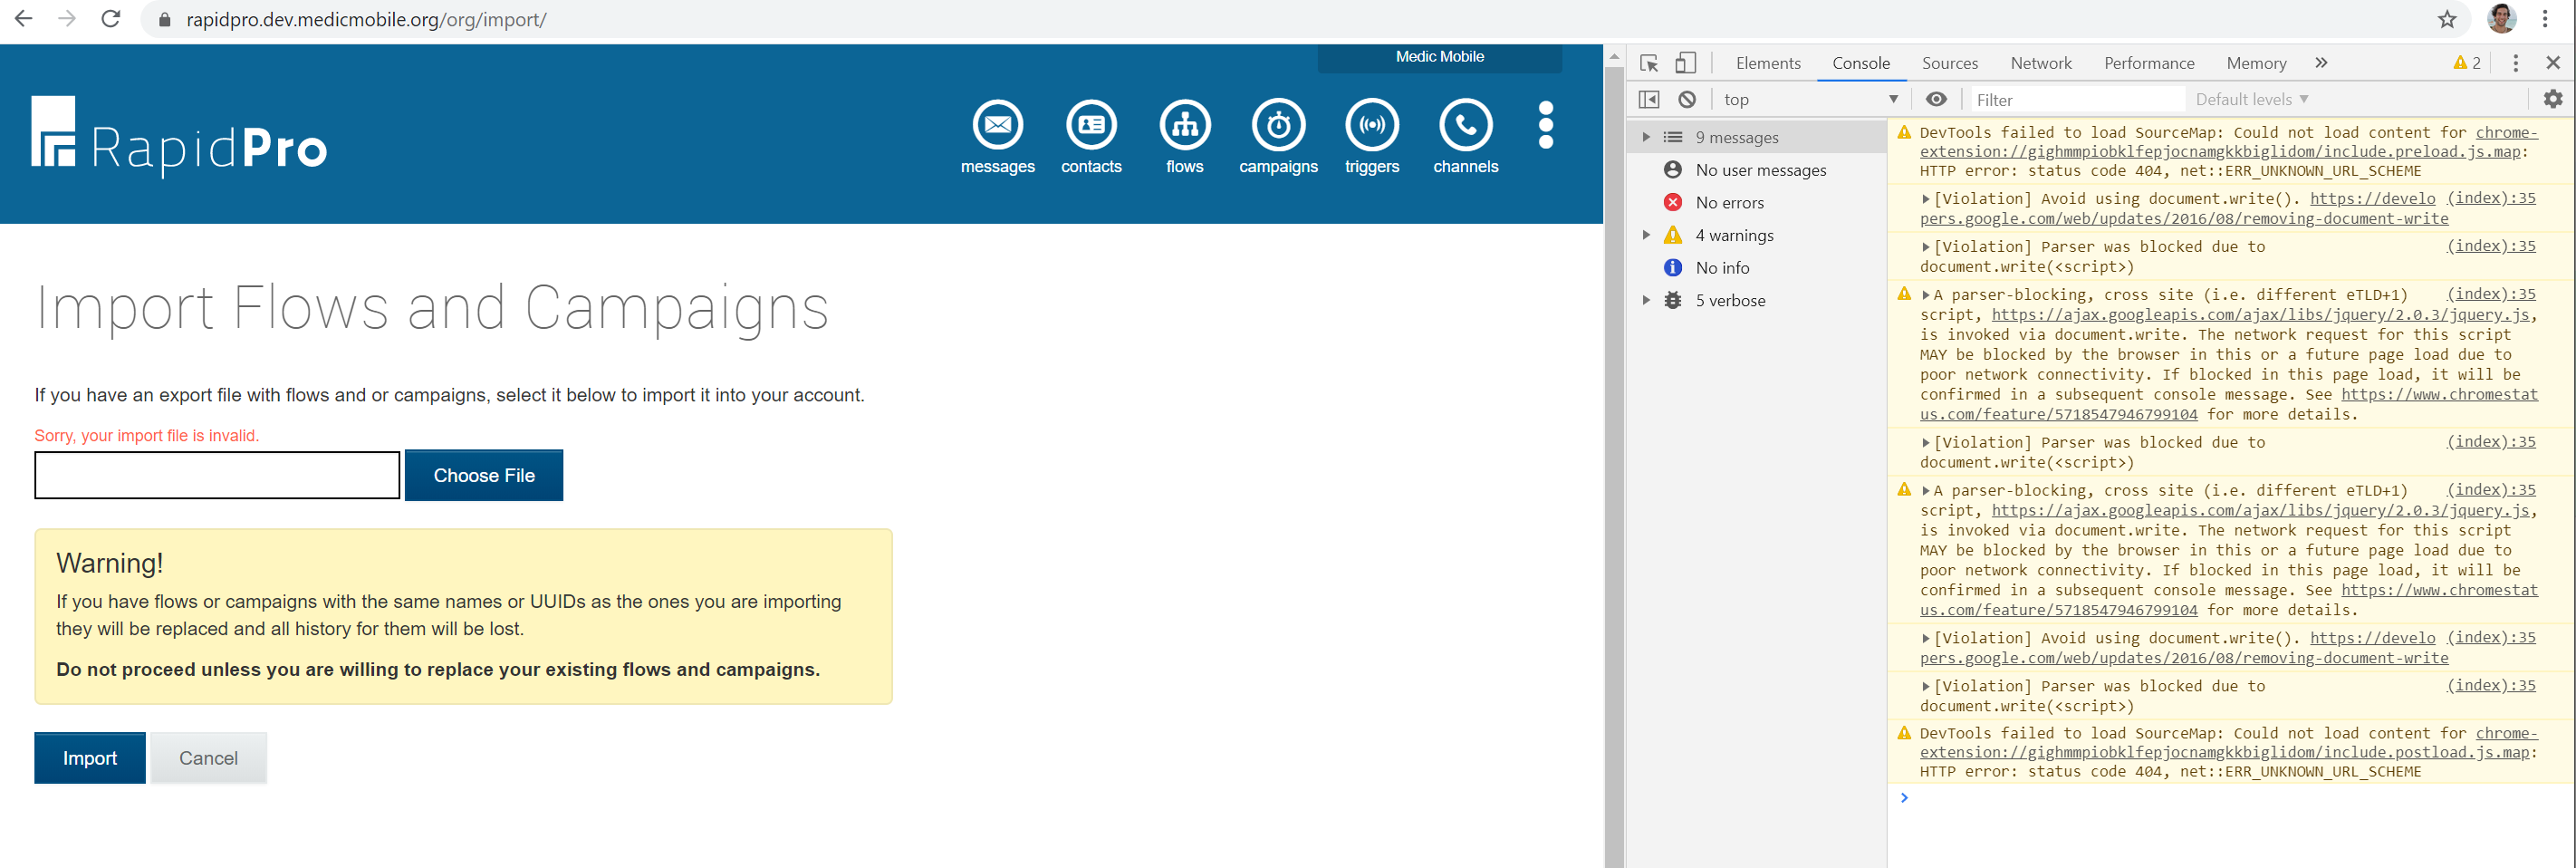Open DevTools settings gear
Screen dimensions: 2576x868
click(x=2554, y=99)
